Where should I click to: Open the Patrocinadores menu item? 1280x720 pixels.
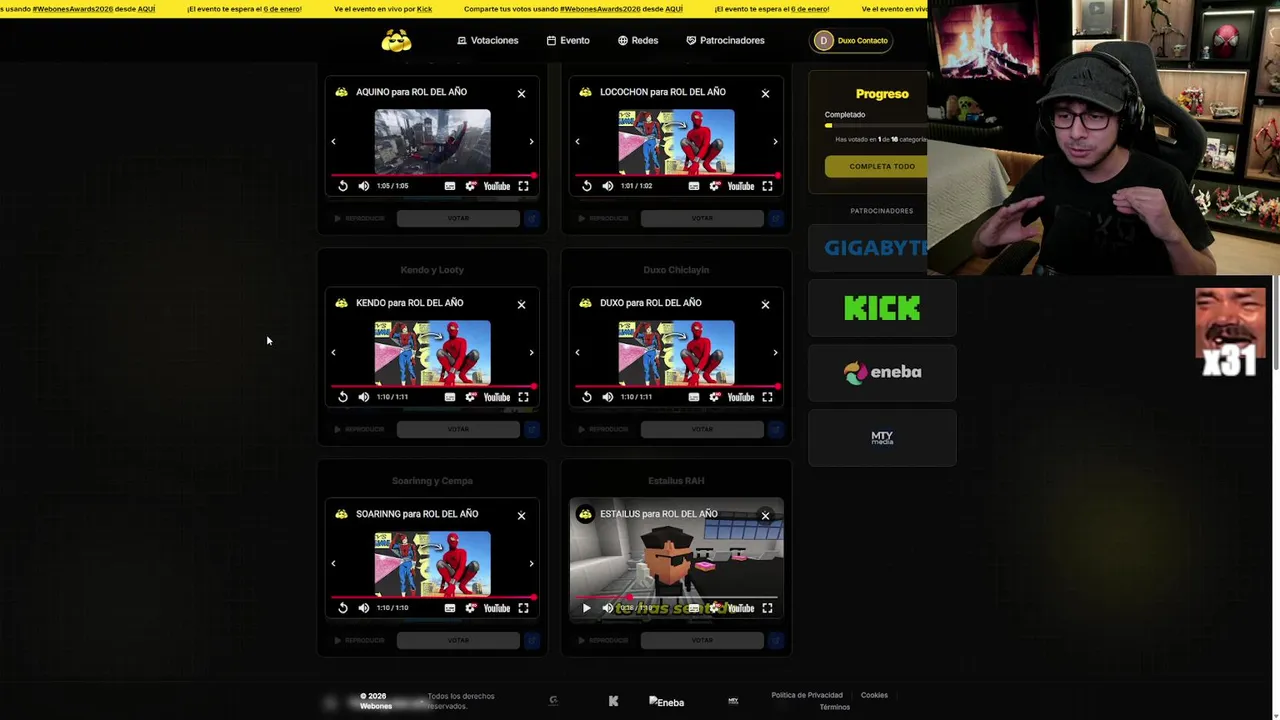[x=725, y=40]
